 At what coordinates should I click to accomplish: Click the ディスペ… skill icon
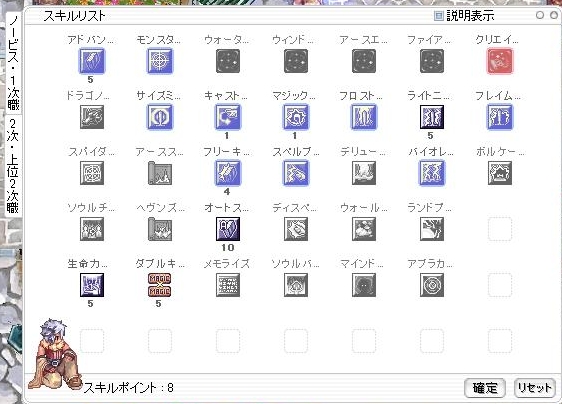[x=296, y=229]
